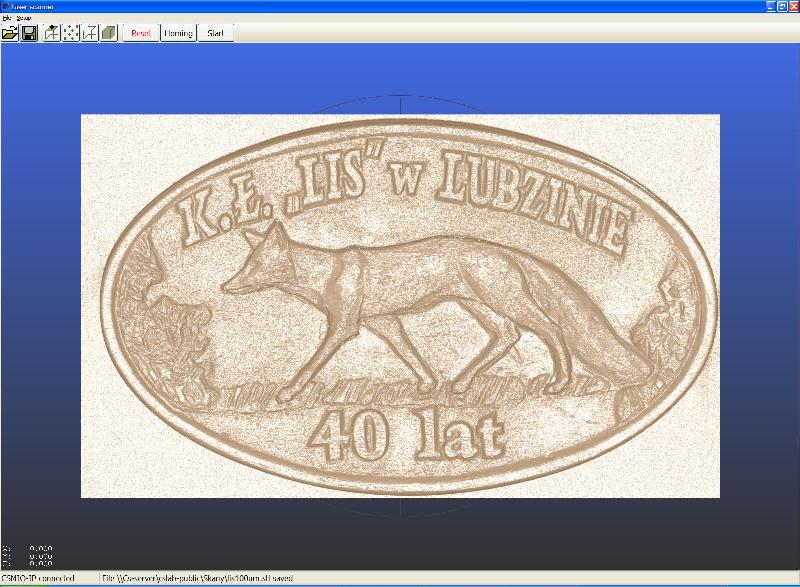Switch to point cloud display icon

pos(71,33)
